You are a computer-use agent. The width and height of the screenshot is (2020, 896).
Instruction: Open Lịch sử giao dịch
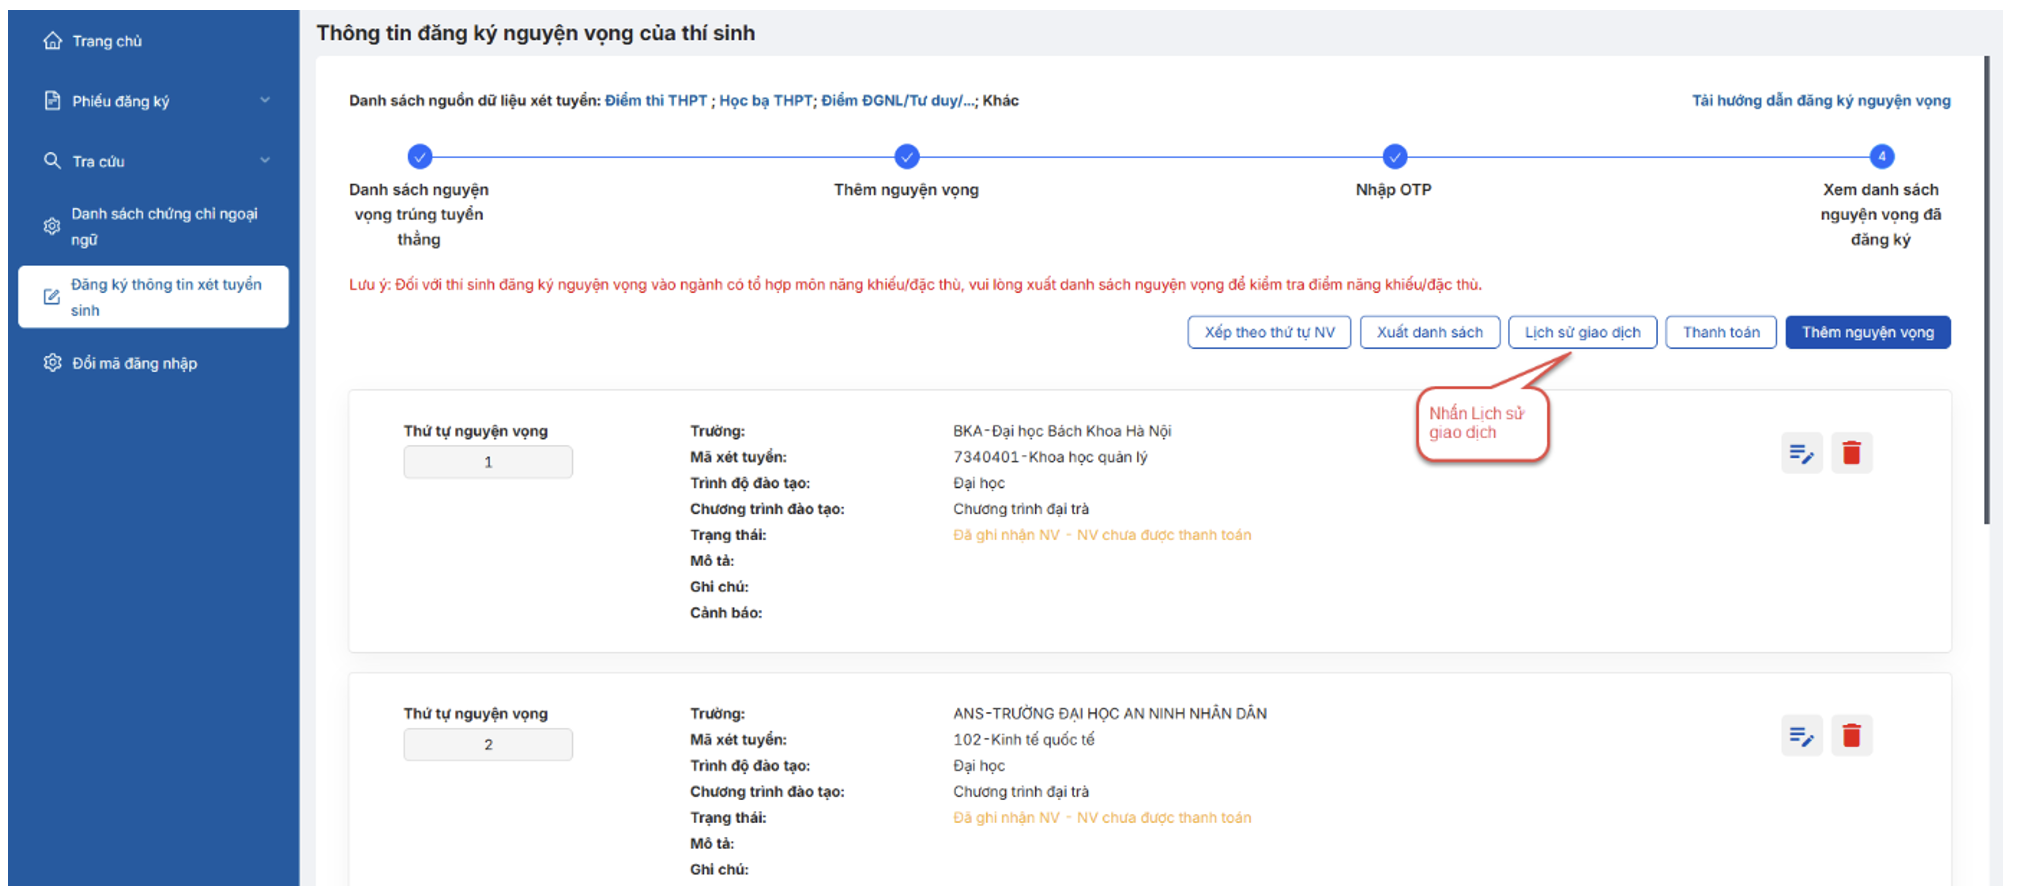click(x=1582, y=332)
